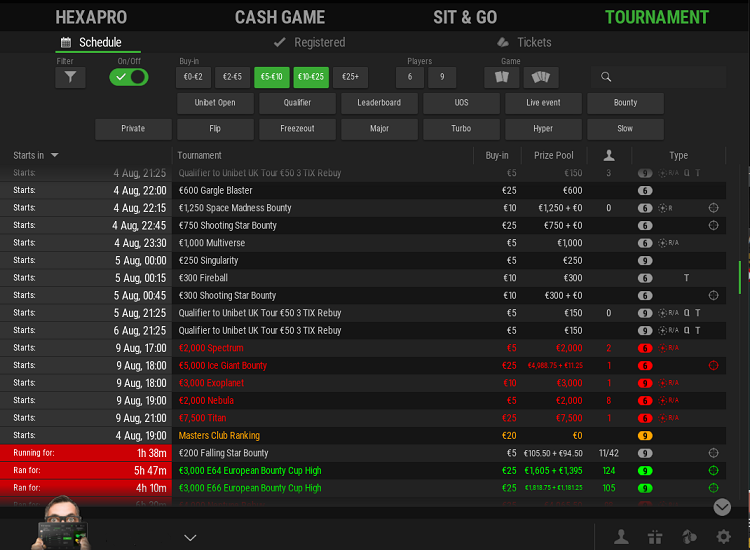
Task: Sort by players count person icon
Action: pyautogui.click(x=609, y=155)
